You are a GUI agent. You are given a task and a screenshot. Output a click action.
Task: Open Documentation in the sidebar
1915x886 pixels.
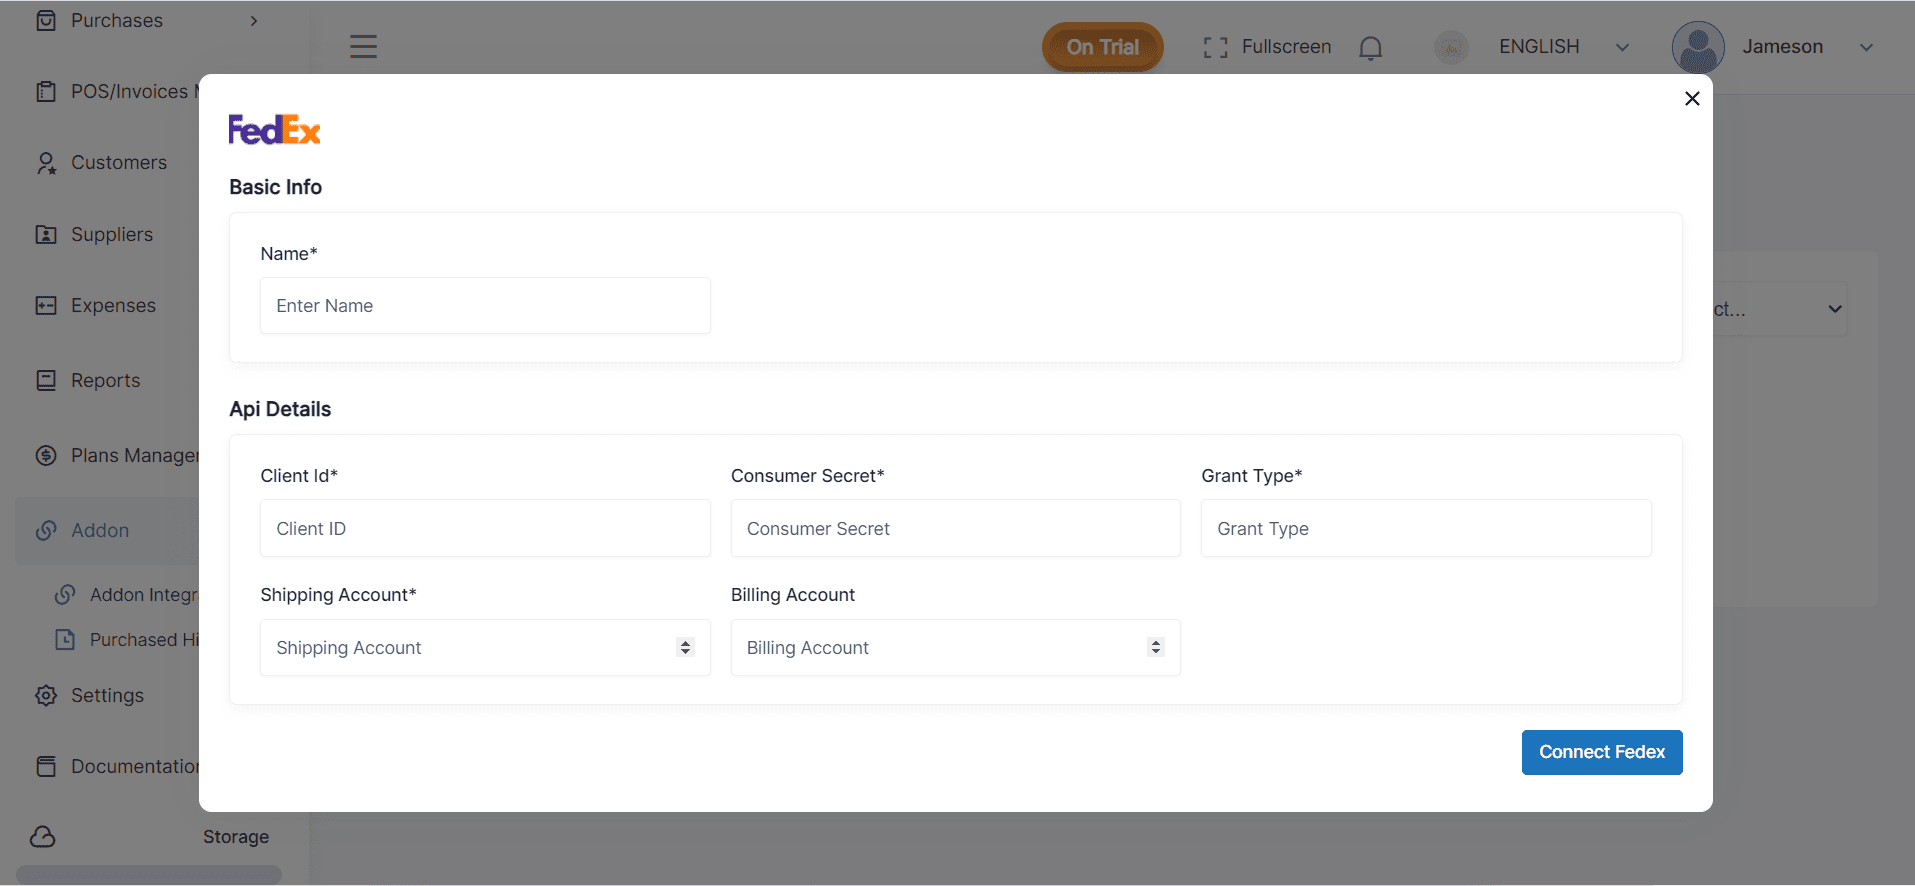[x=135, y=767]
